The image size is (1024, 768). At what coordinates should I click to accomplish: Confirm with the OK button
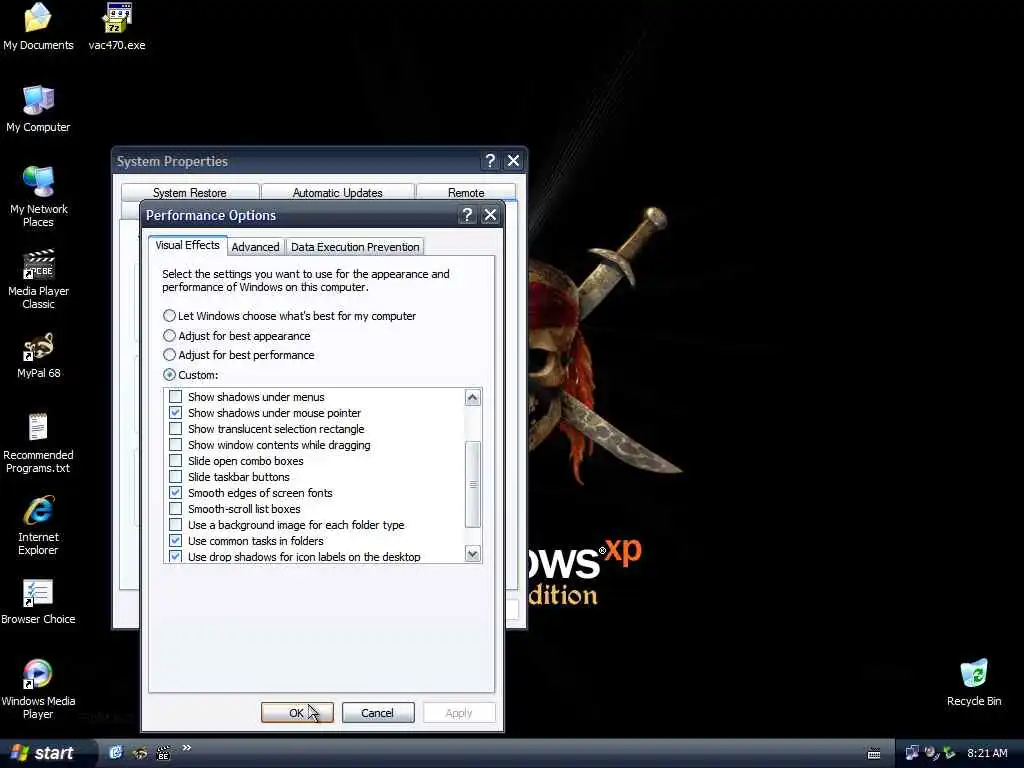[x=297, y=712]
